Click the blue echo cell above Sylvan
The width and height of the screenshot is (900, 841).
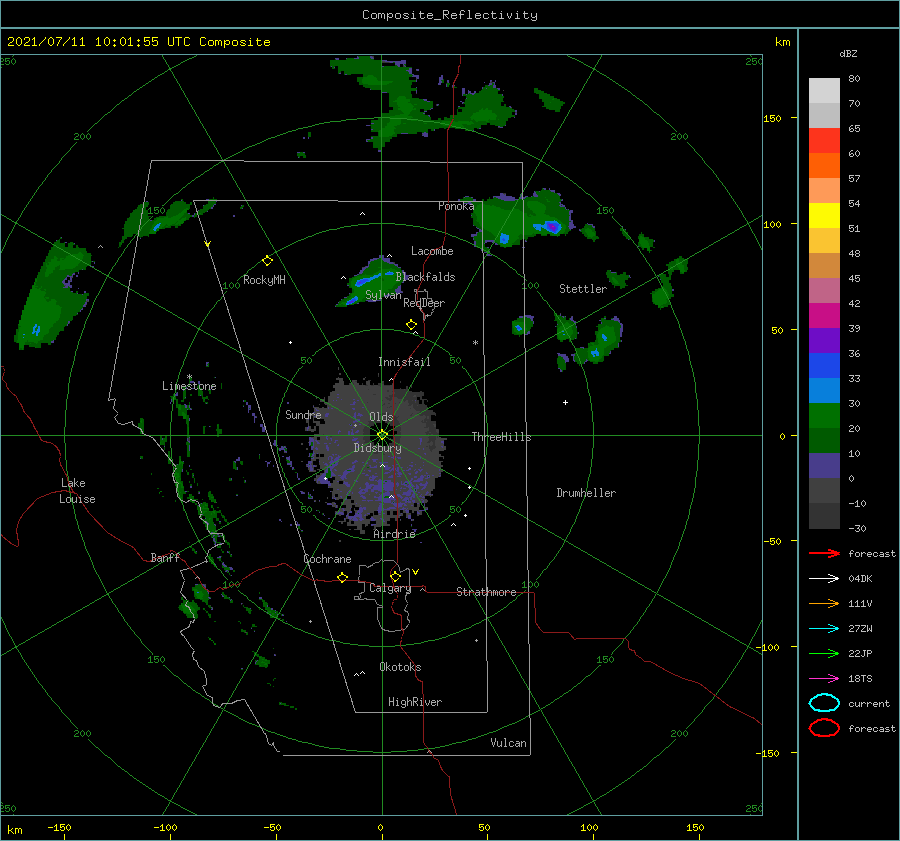(x=370, y=279)
